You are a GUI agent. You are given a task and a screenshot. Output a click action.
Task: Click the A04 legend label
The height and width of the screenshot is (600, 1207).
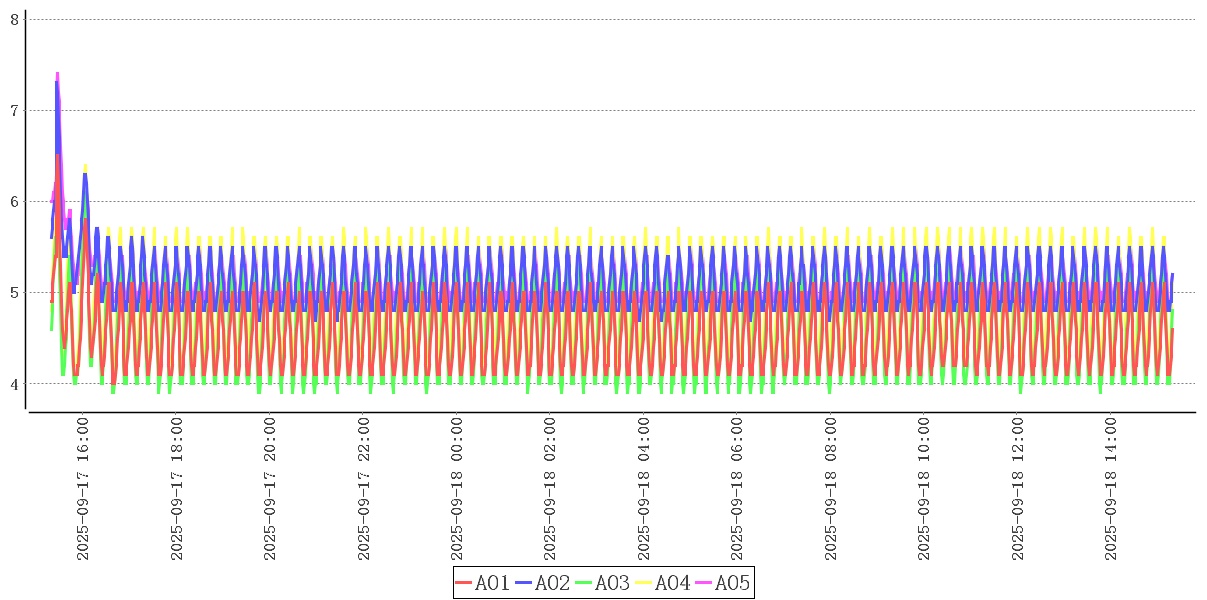673,583
